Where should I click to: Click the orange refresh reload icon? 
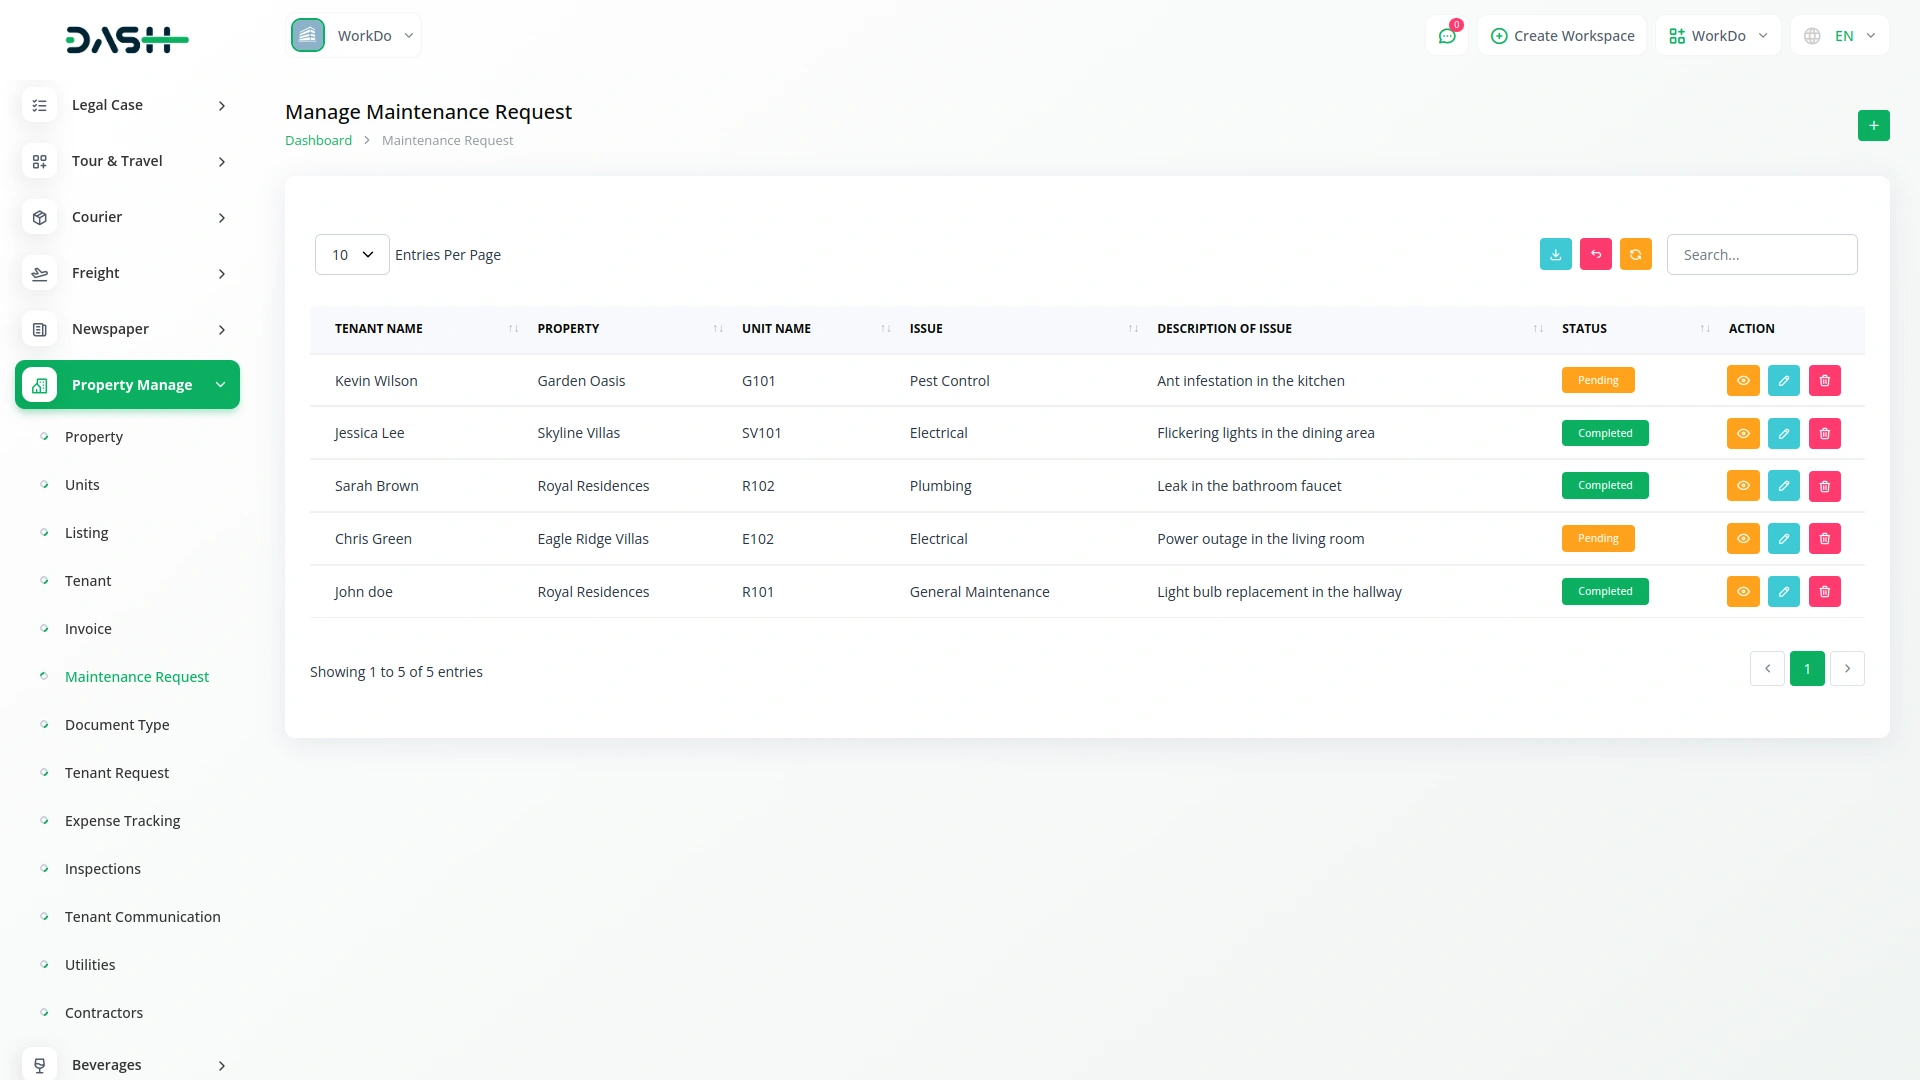[x=1635, y=255]
